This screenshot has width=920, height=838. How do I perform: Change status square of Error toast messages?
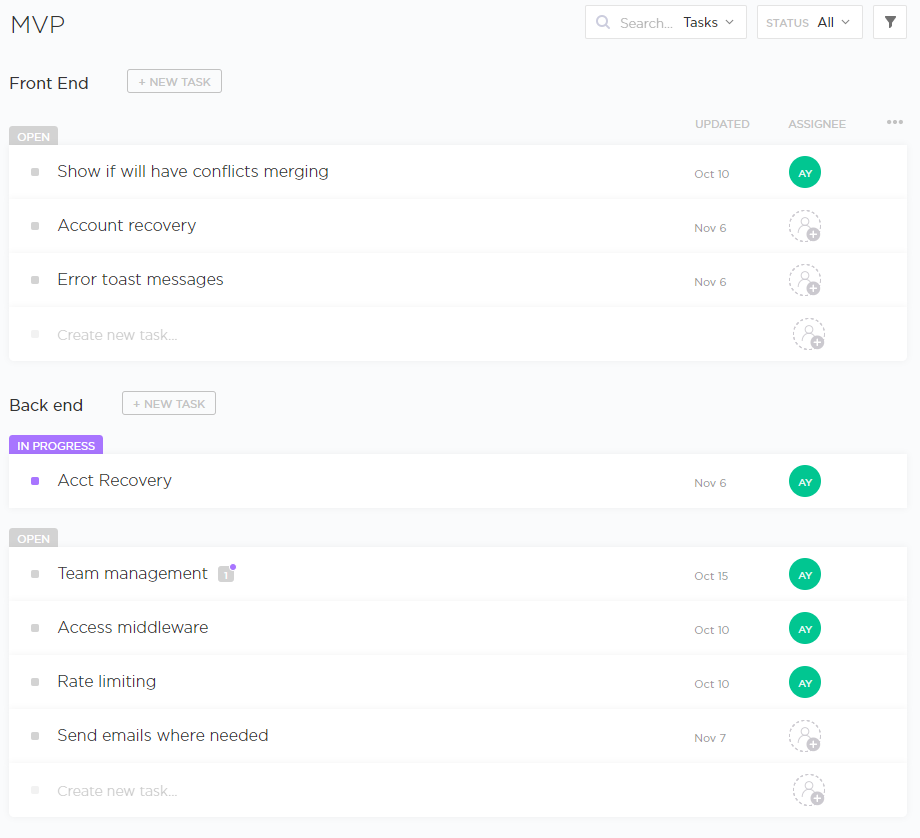point(35,280)
